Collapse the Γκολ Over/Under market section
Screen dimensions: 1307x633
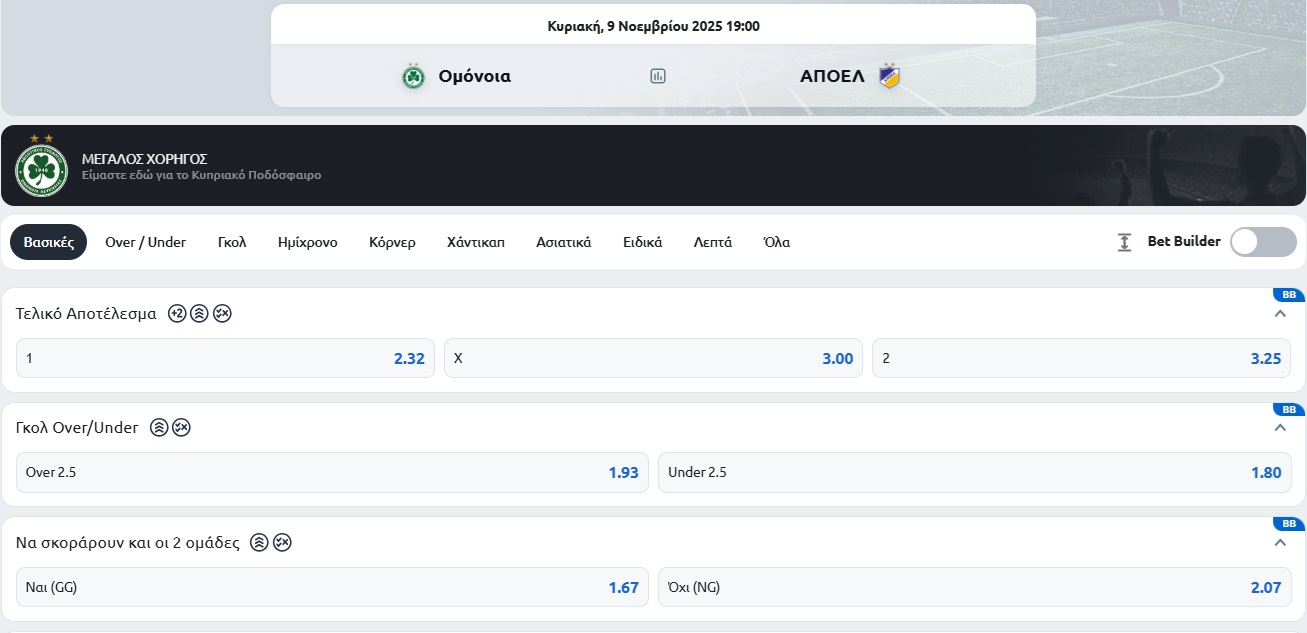point(1280,428)
